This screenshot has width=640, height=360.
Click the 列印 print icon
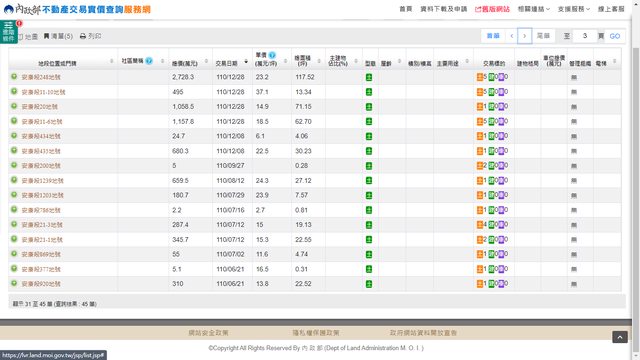tap(83, 36)
